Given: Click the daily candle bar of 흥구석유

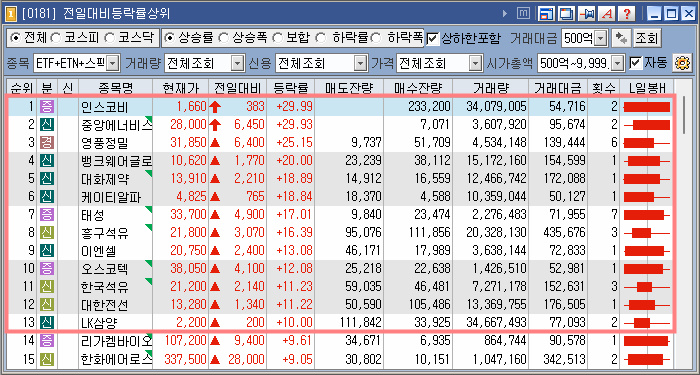Looking at the screenshot, I should pos(647,233).
